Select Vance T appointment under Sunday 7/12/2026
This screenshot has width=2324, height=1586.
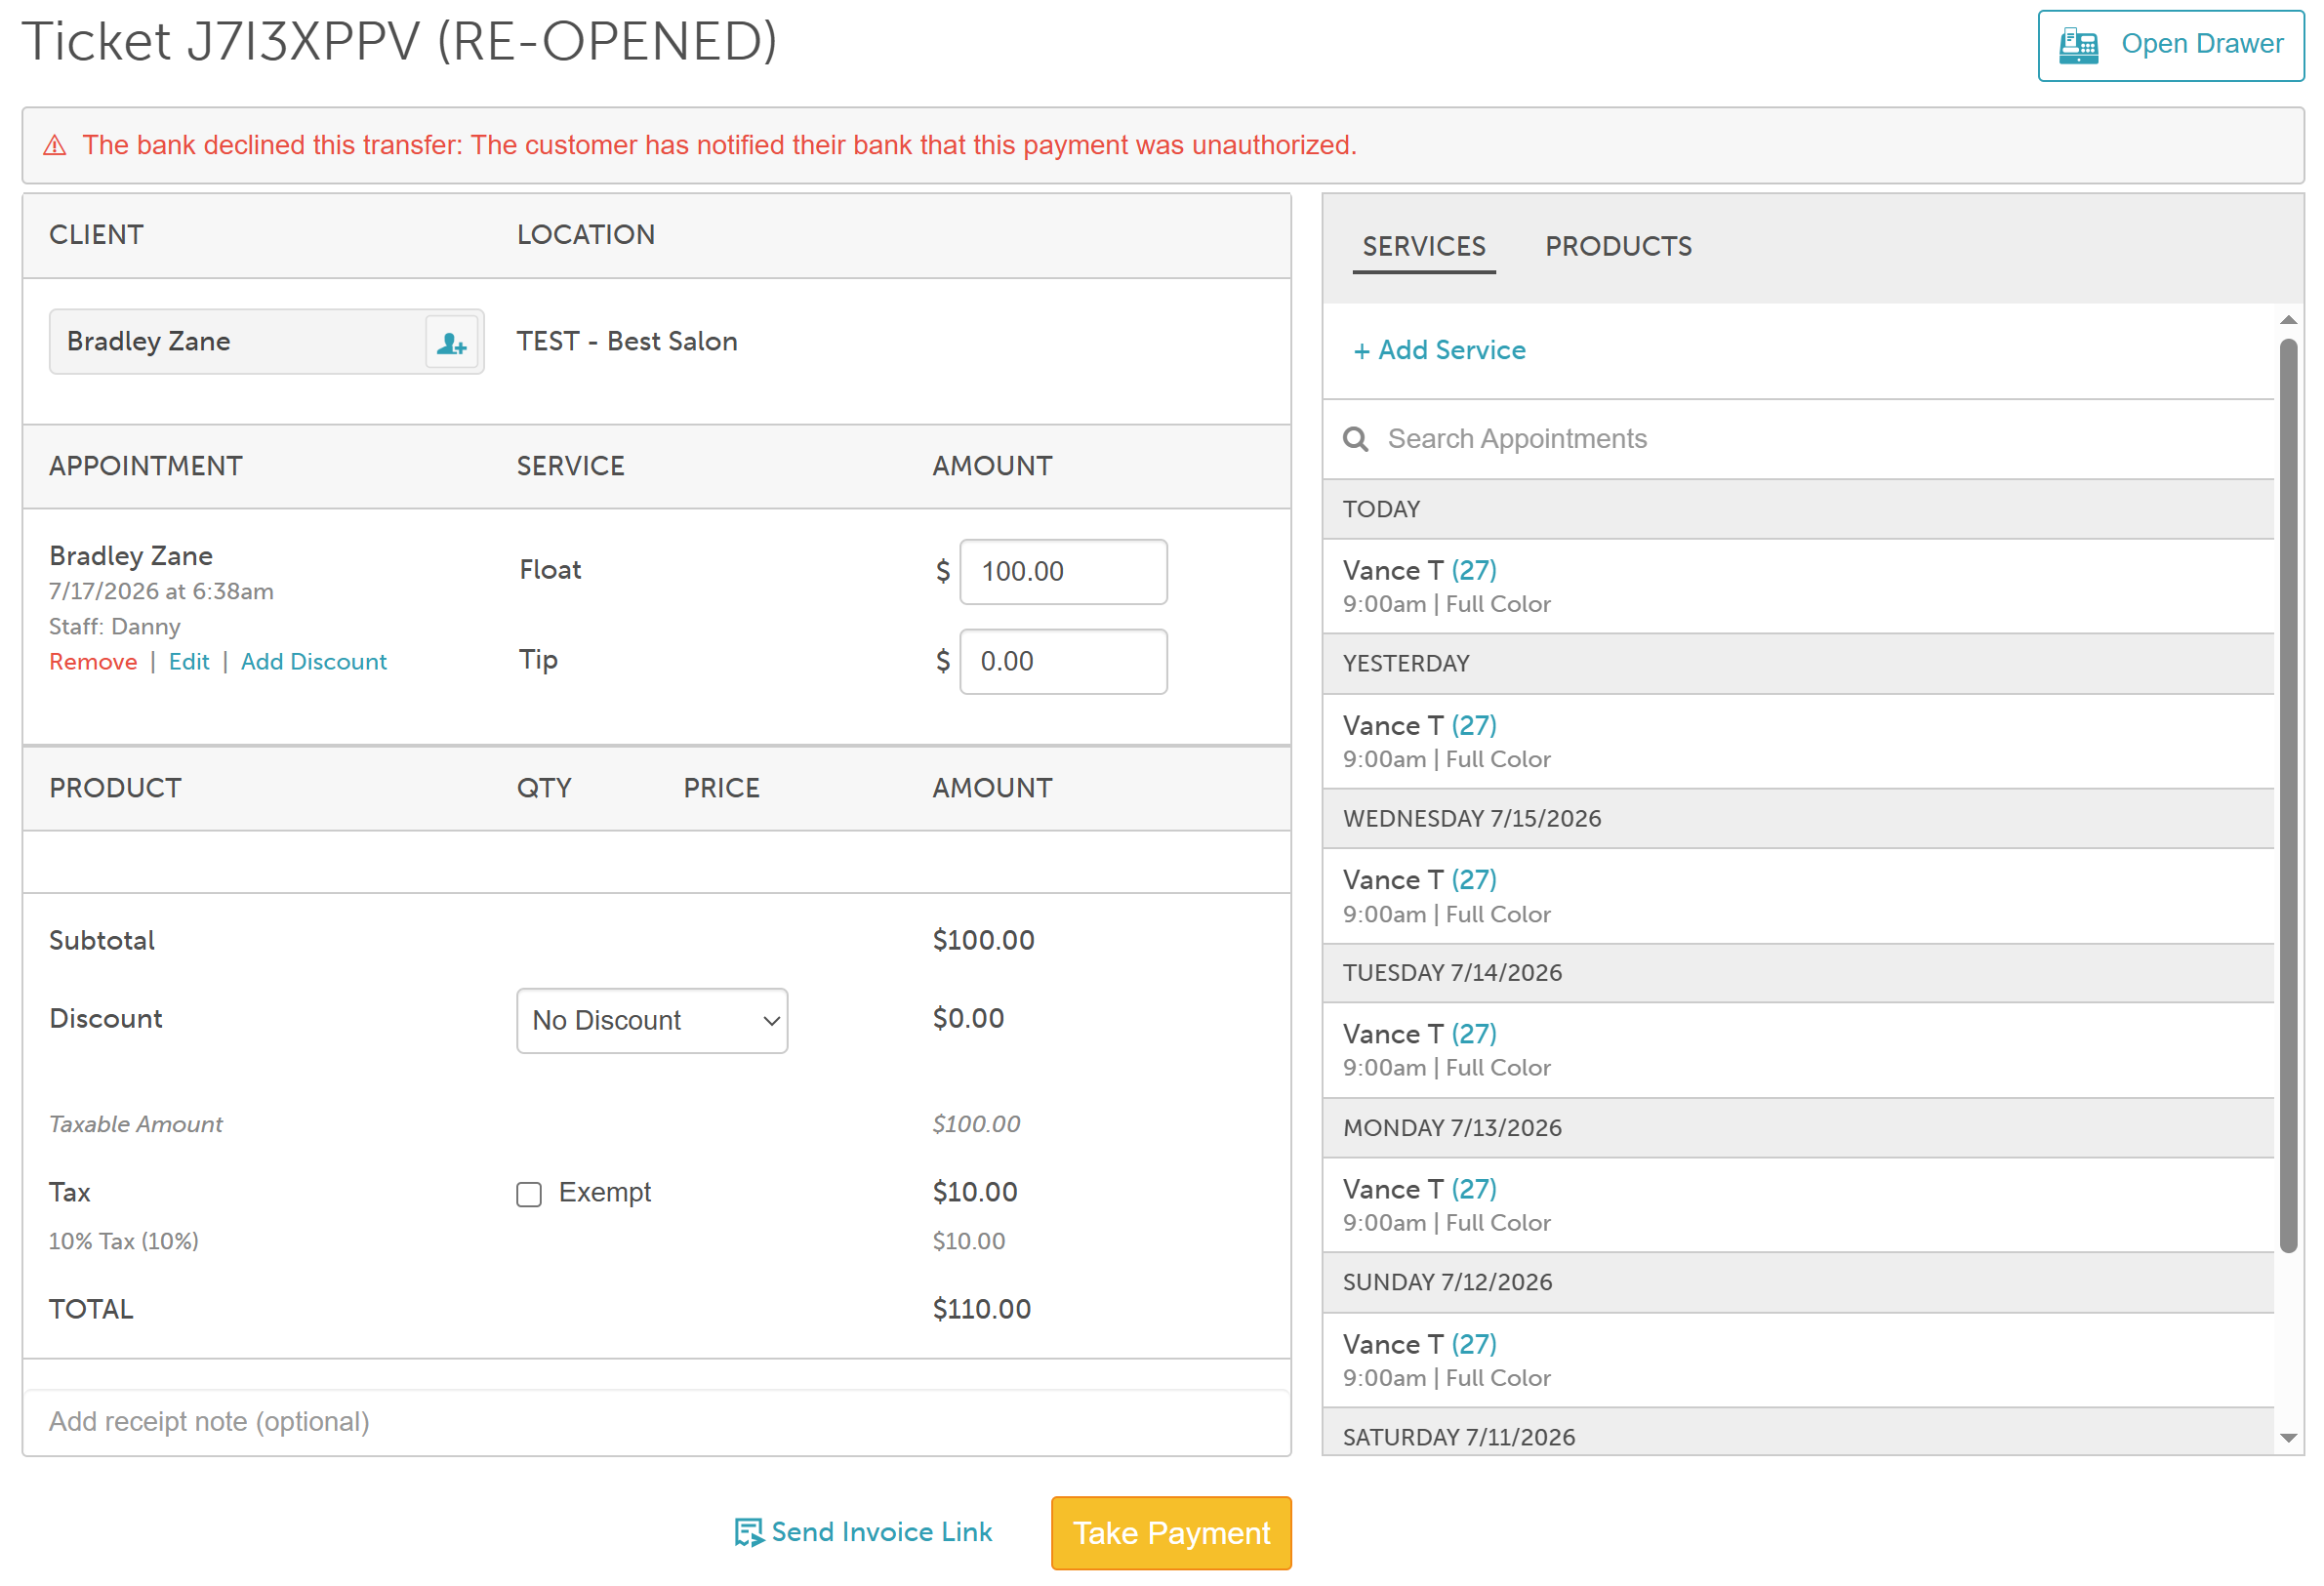pyautogui.click(x=1798, y=1361)
